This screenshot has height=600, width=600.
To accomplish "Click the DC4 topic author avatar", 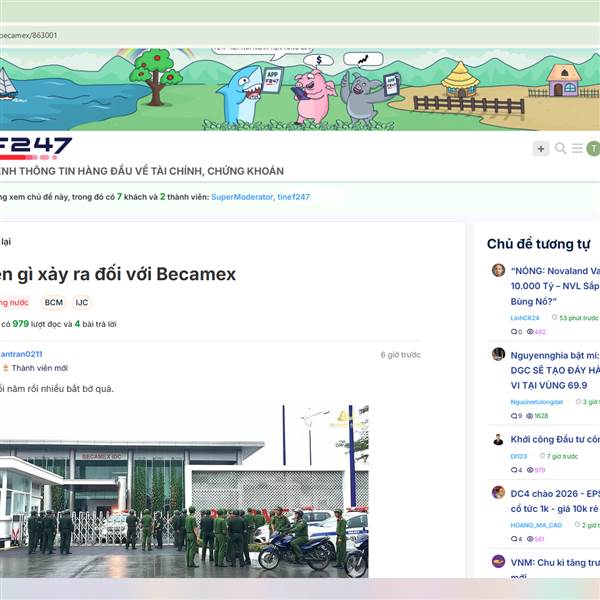I will (x=498, y=492).
